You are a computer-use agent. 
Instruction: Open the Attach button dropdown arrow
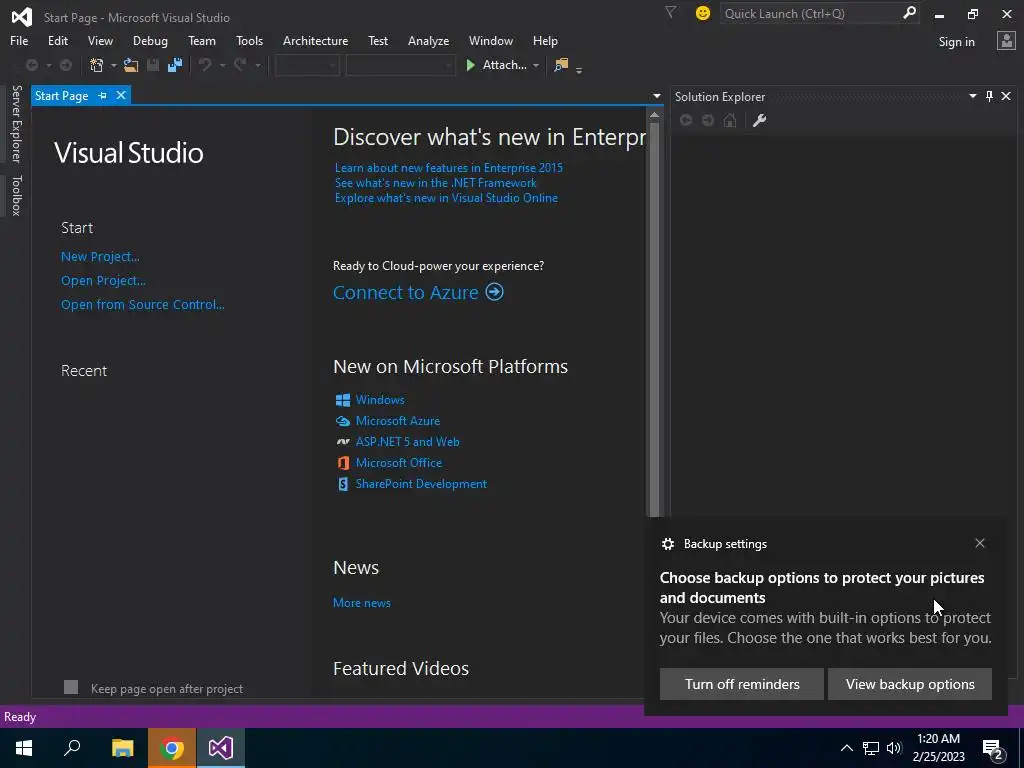536,65
